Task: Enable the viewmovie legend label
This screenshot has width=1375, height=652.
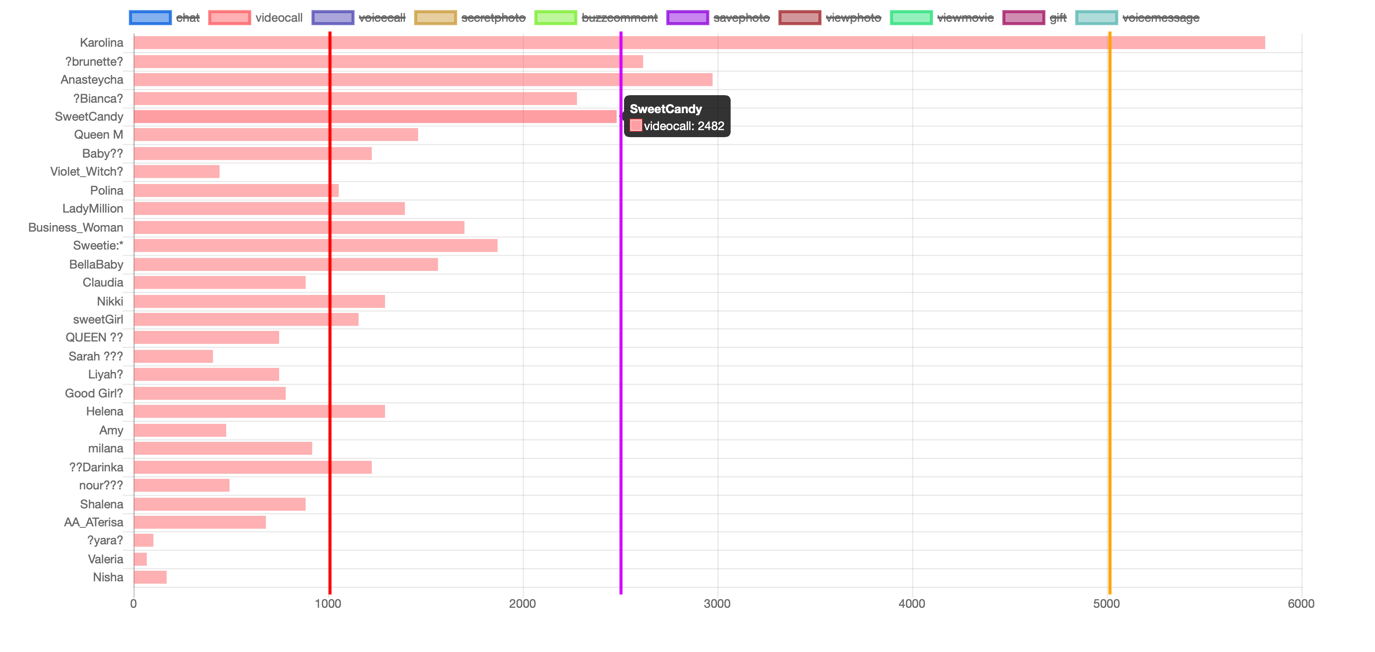Action: (965, 17)
